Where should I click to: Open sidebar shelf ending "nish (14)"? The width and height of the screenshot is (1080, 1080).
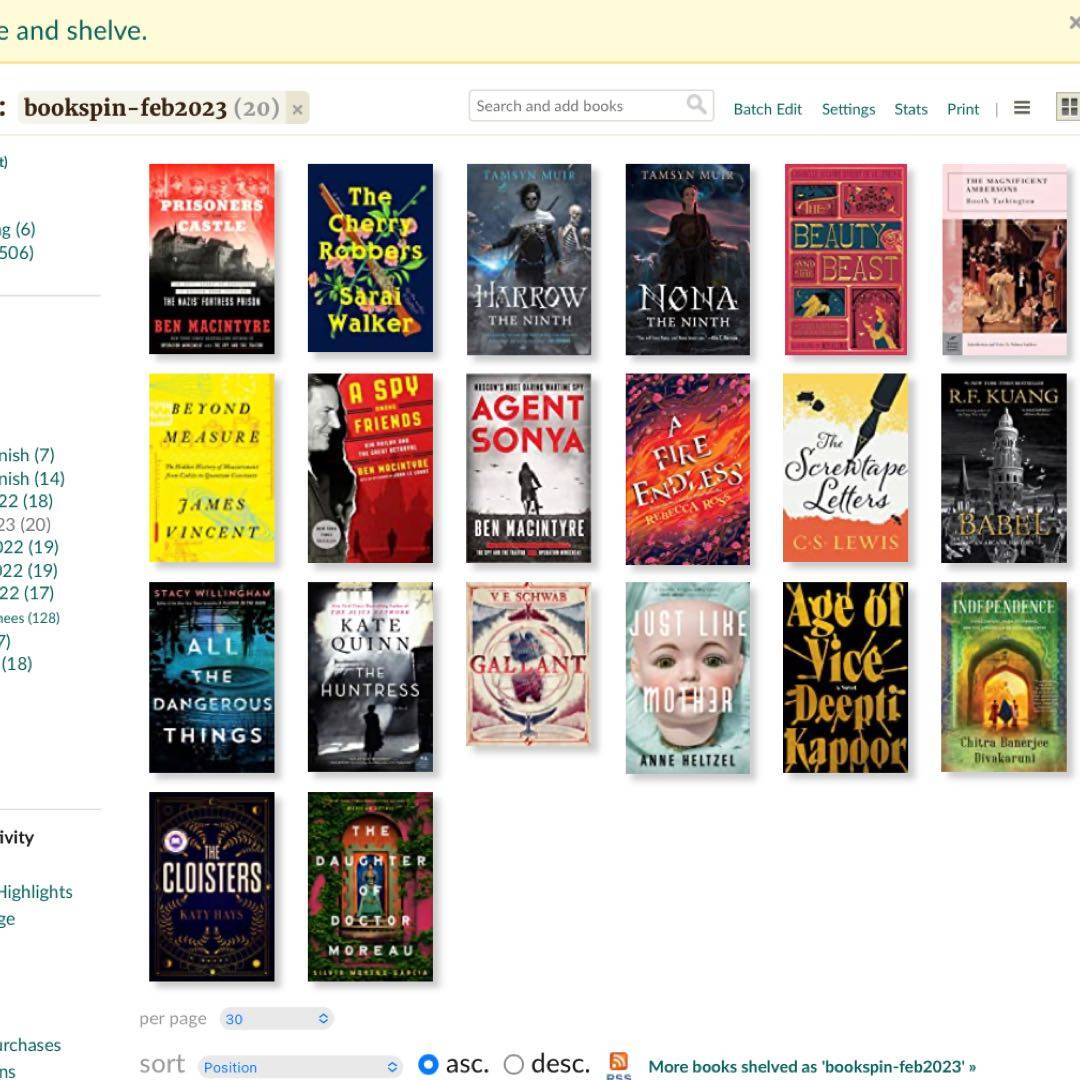tap(32, 478)
